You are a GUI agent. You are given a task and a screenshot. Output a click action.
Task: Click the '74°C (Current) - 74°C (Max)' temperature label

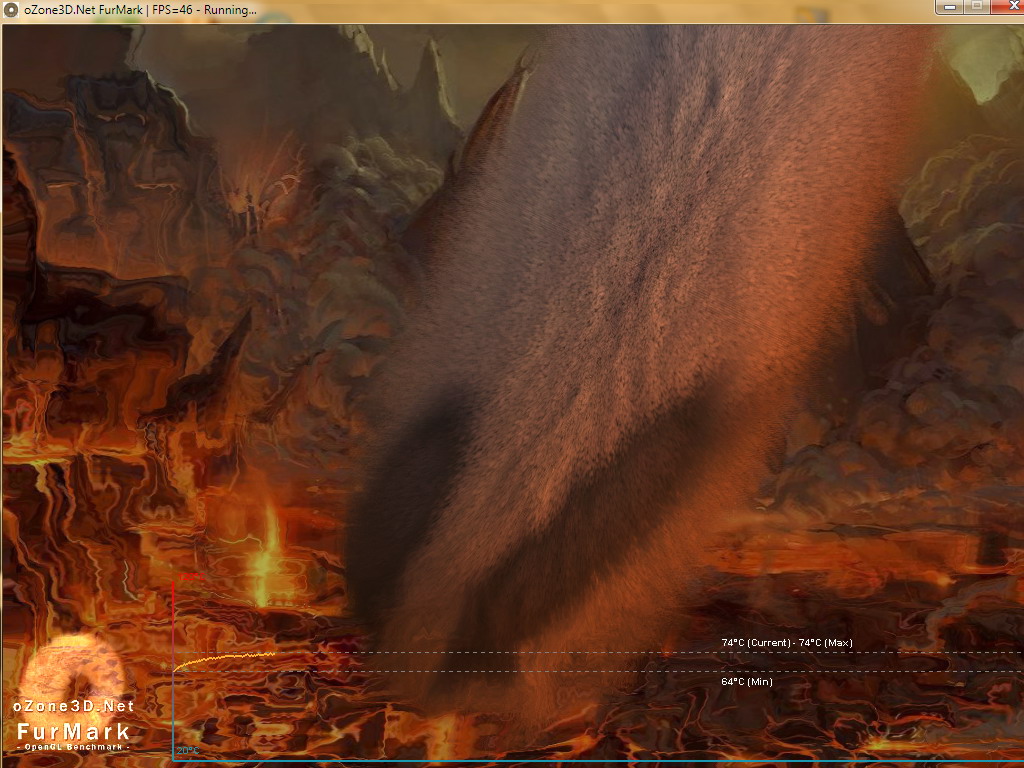coord(787,643)
